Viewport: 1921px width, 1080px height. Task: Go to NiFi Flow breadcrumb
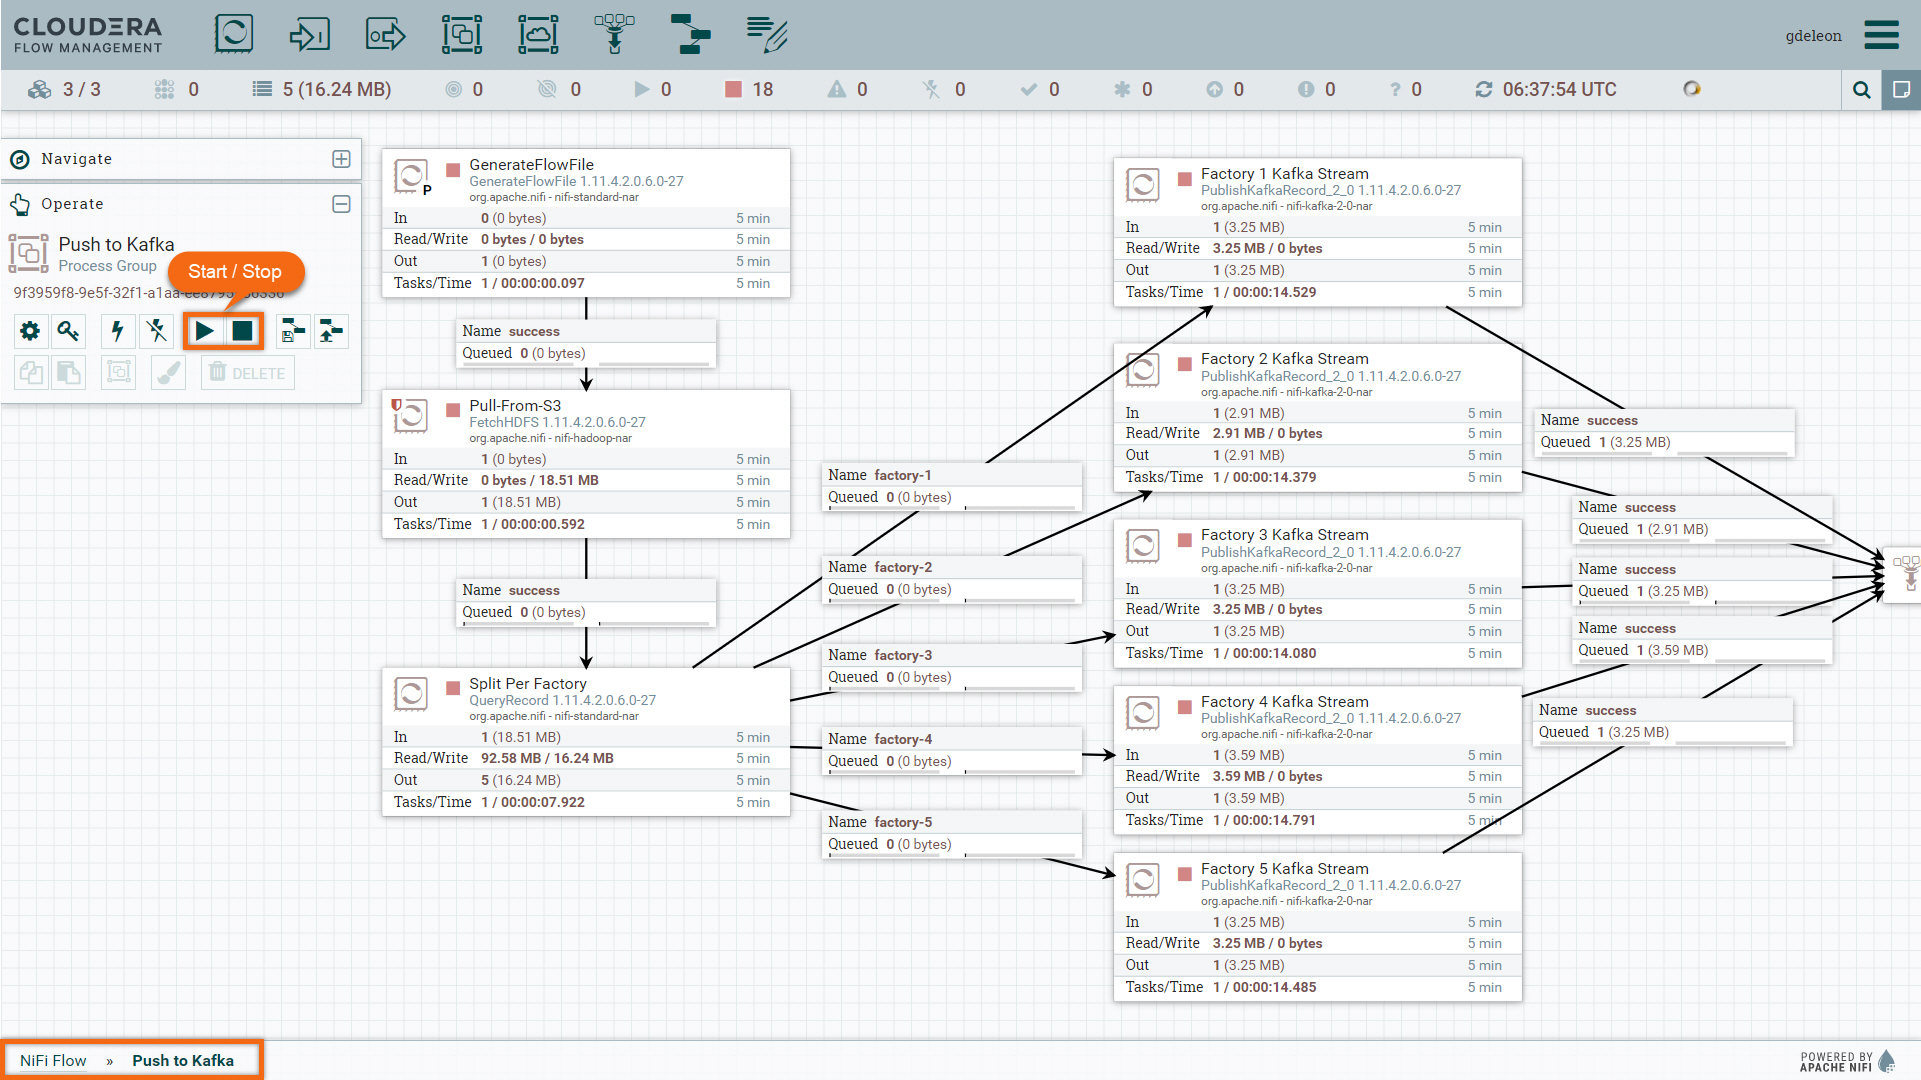tap(53, 1061)
